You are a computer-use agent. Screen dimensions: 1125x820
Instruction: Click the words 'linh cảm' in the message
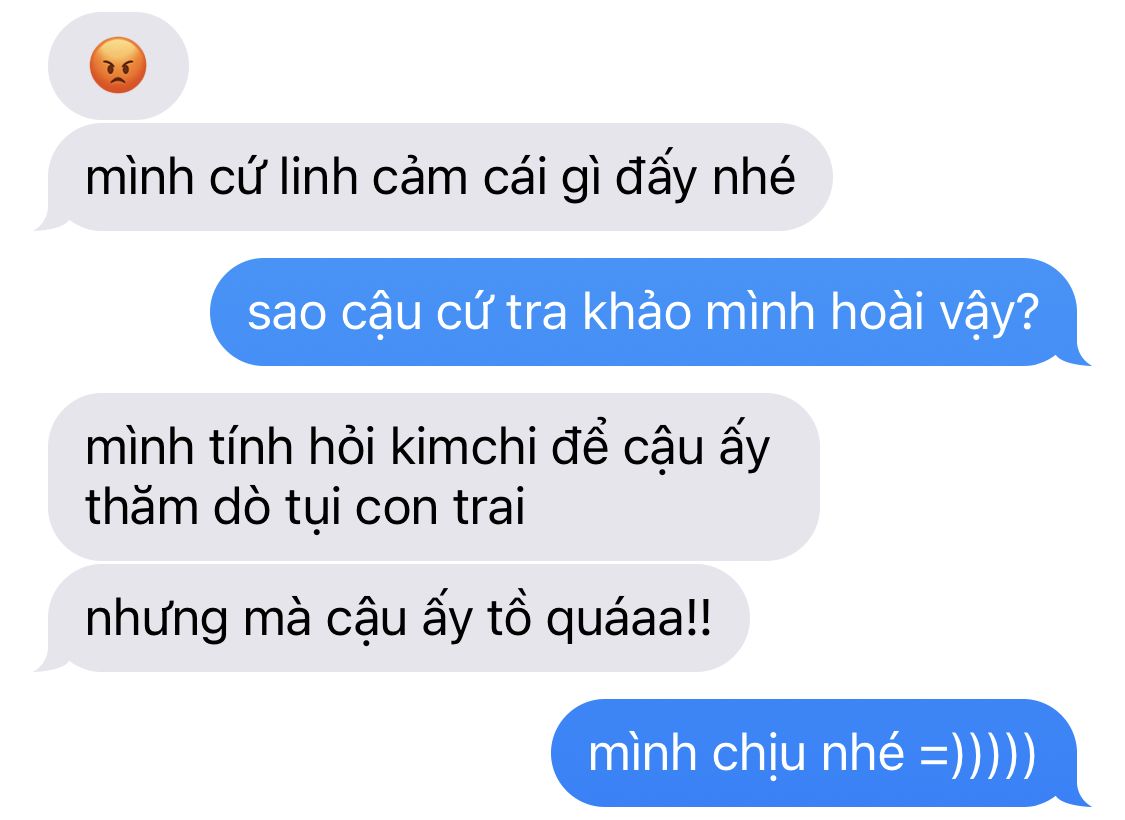pyautogui.click(x=373, y=177)
